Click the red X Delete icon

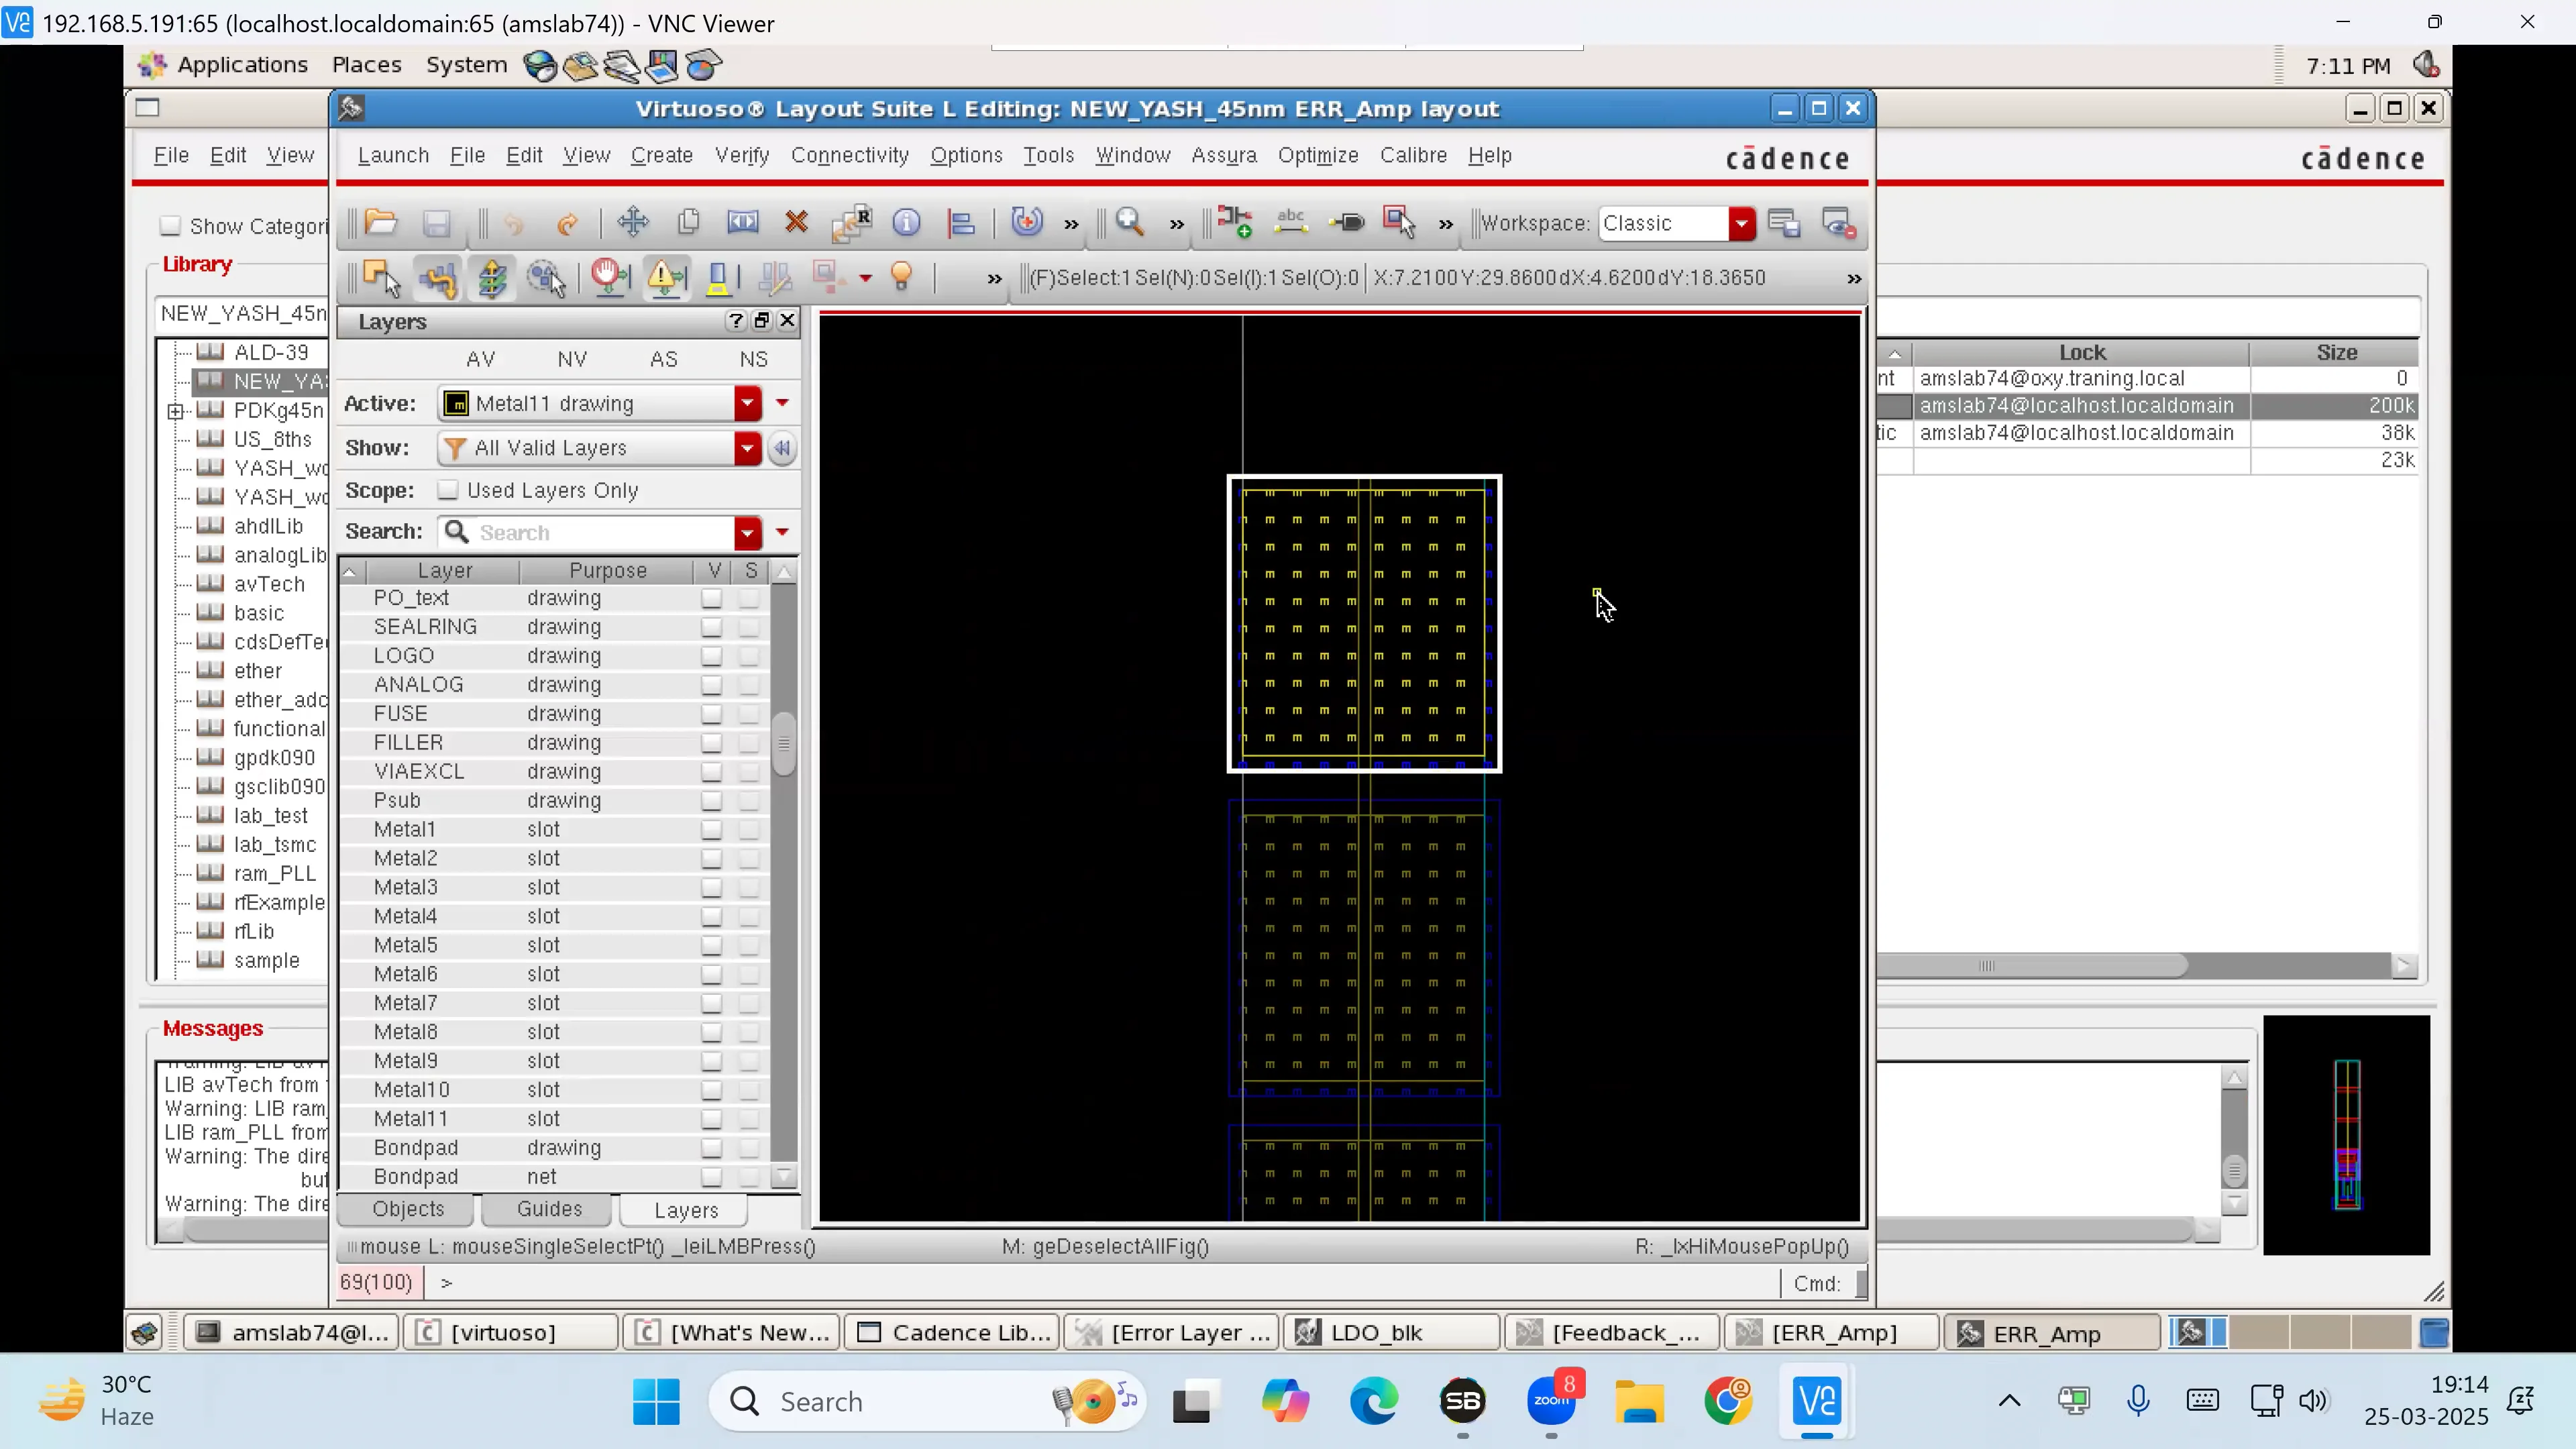click(x=796, y=222)
